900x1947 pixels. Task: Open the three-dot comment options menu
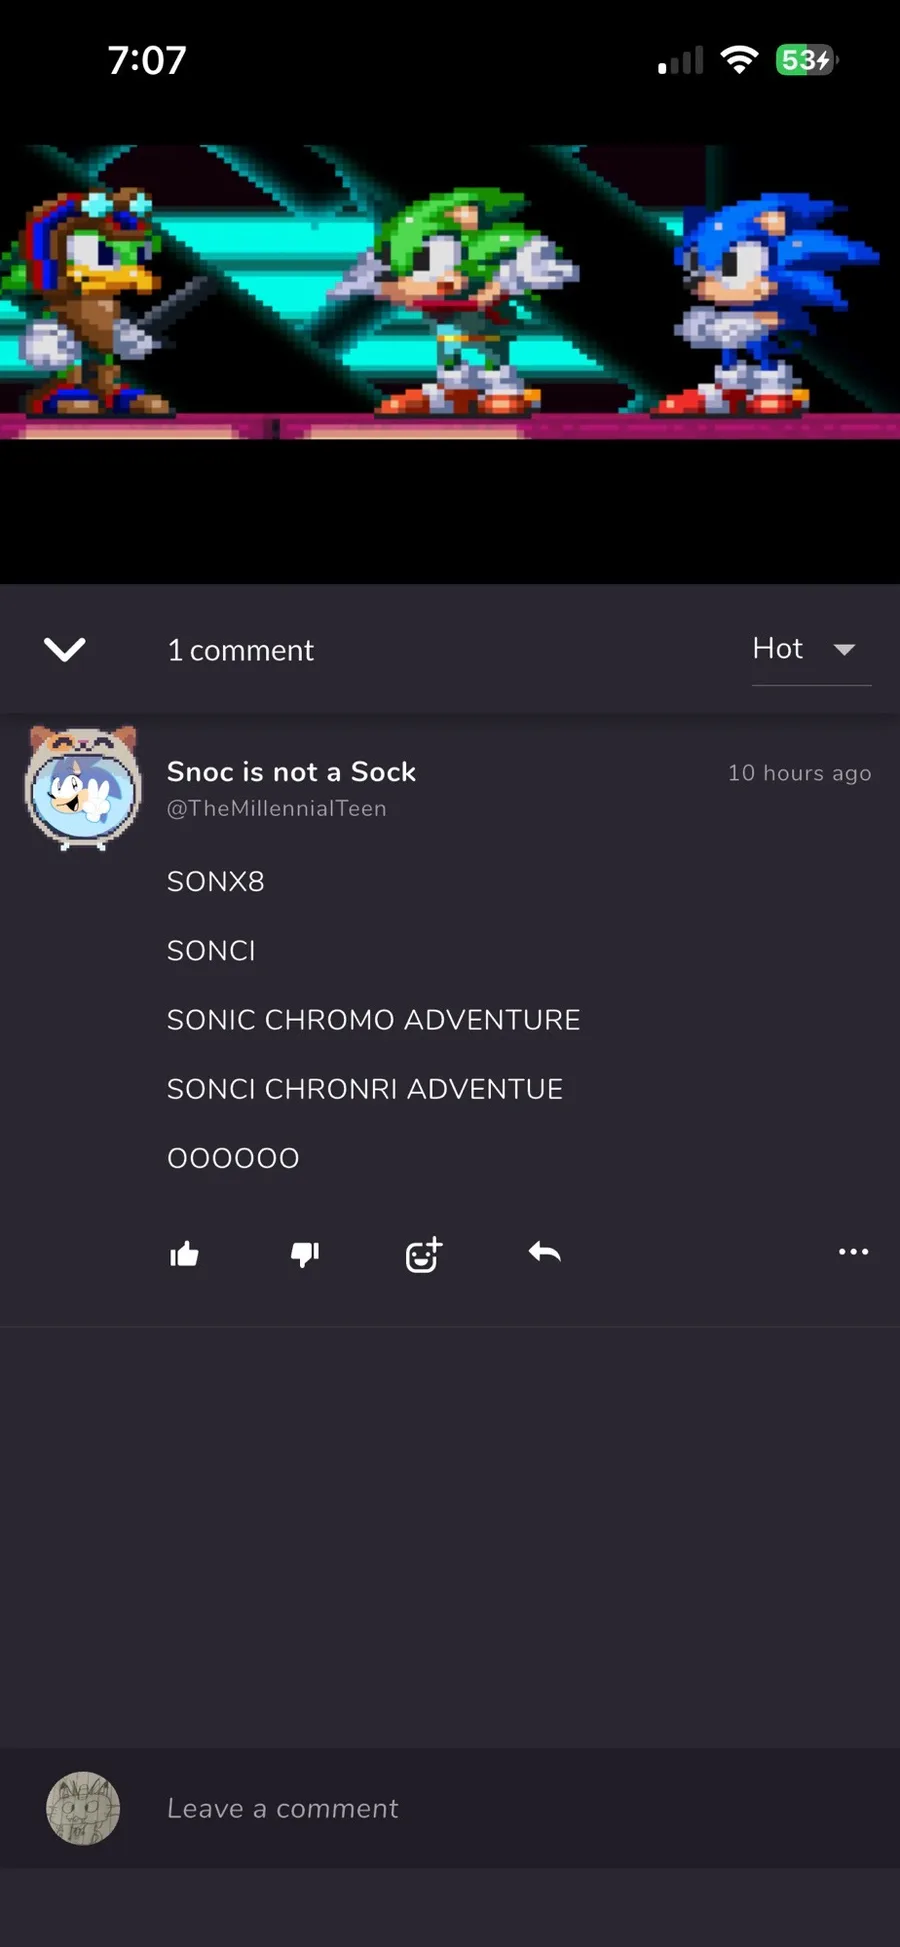click(x=853, y=1252)
